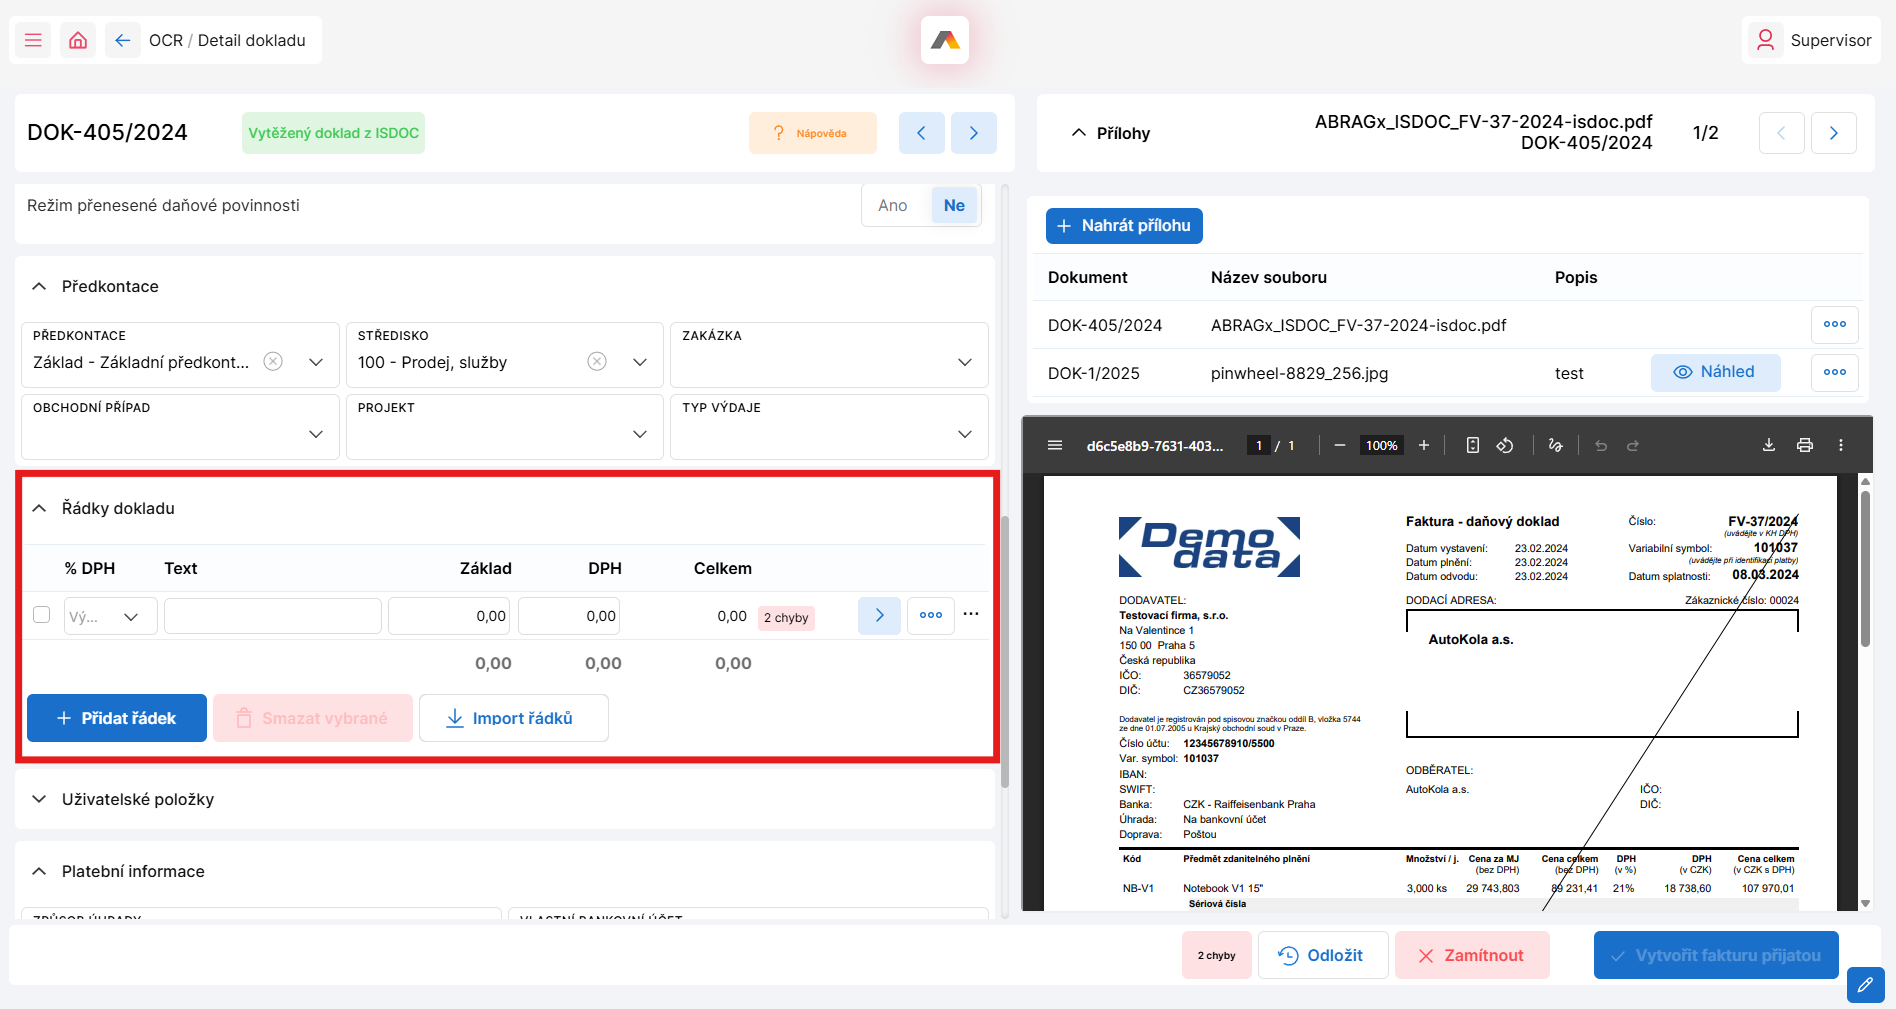
Task: Open Nápověda help
Action: 813,133
